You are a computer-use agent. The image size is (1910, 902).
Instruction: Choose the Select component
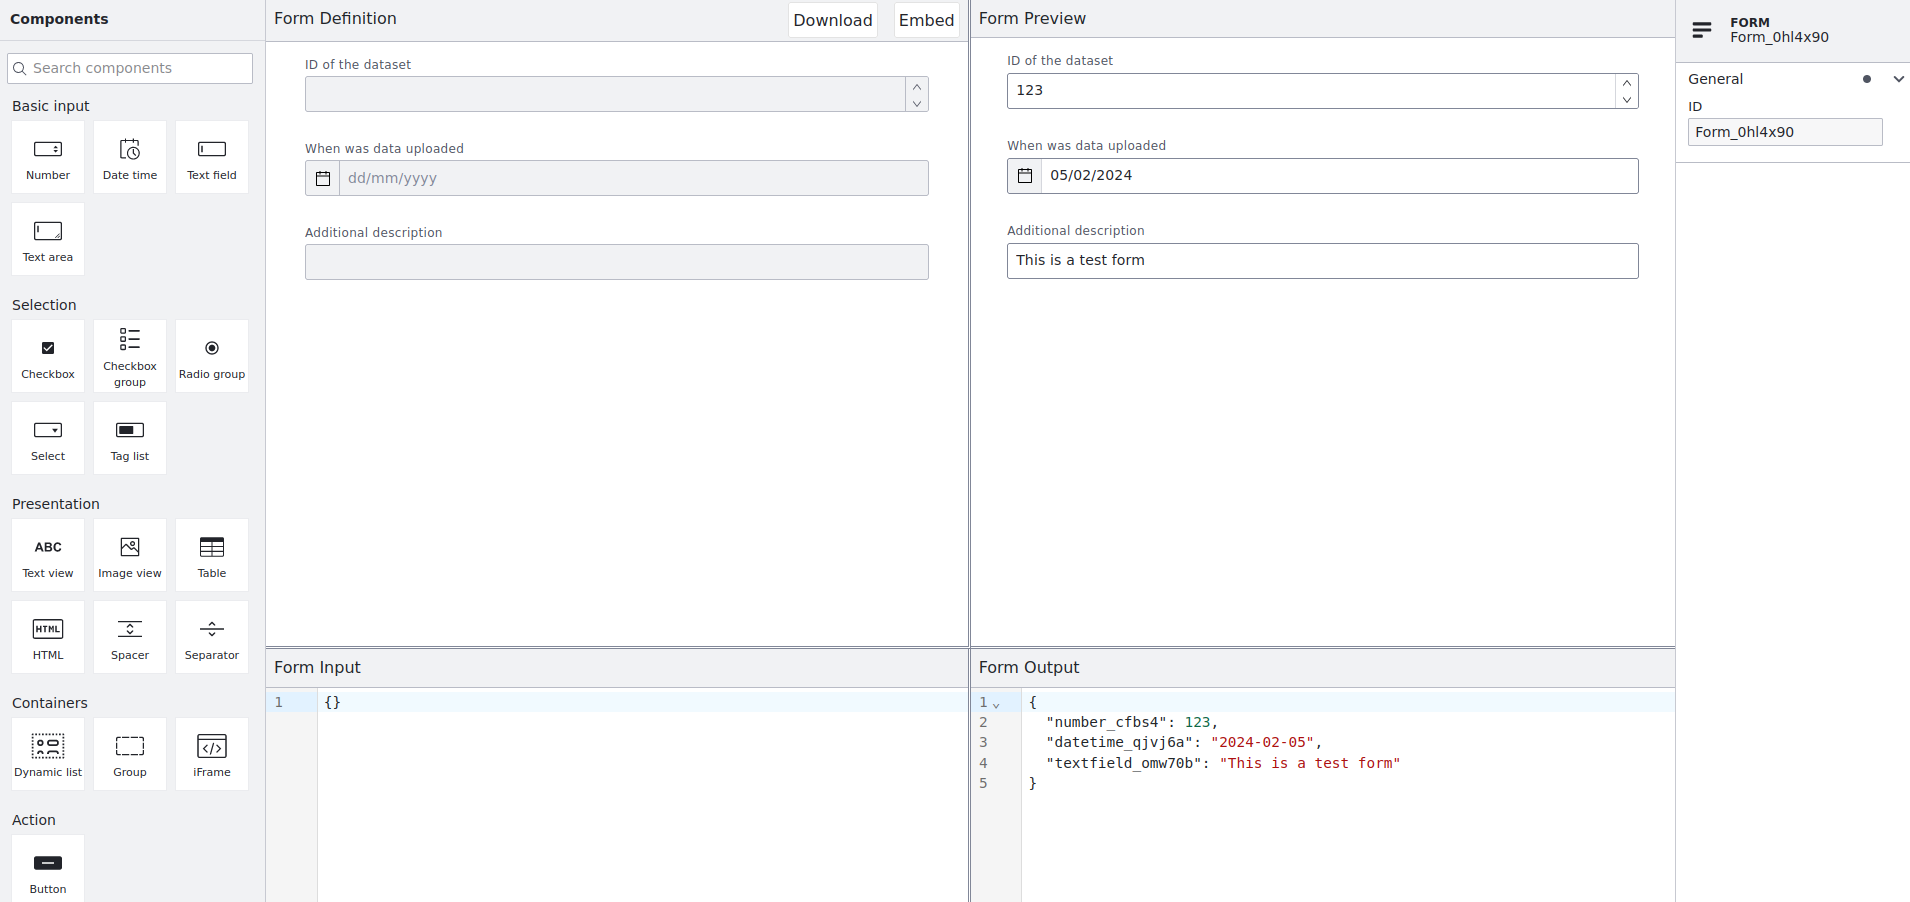(48, 438)
